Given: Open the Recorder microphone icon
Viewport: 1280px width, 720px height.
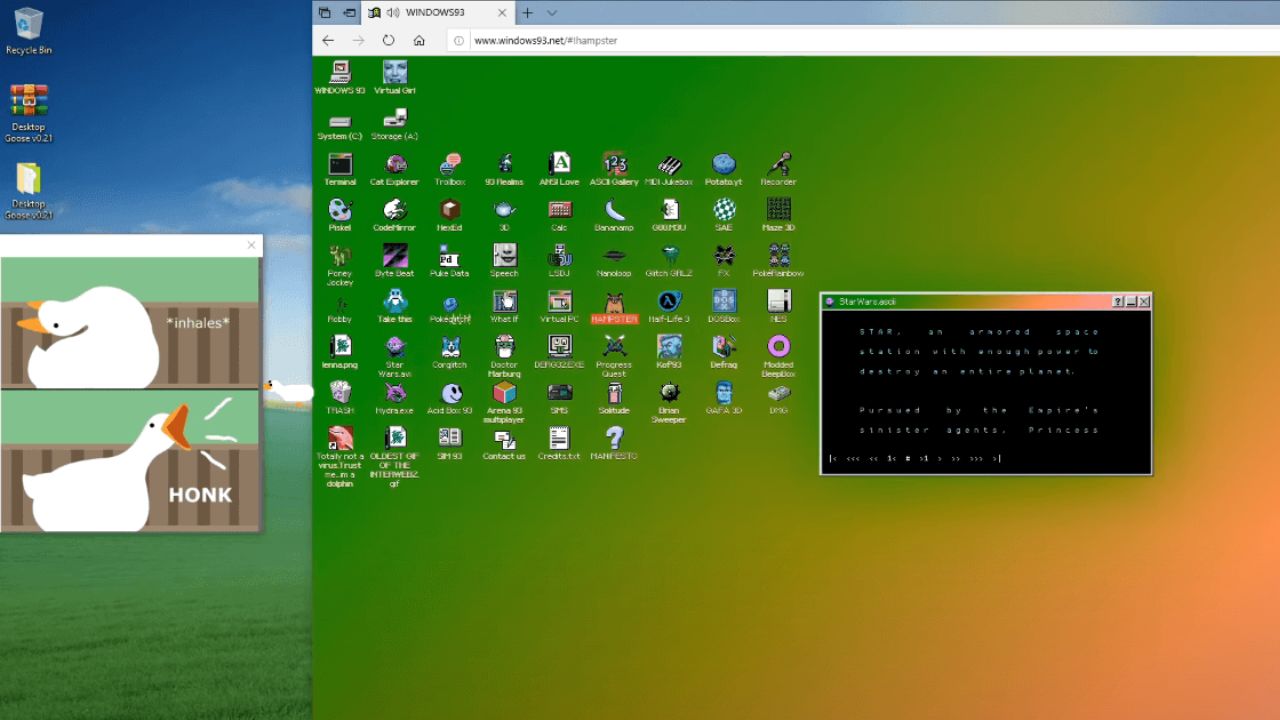Looking at the screenshot, I should coord(778,168).
